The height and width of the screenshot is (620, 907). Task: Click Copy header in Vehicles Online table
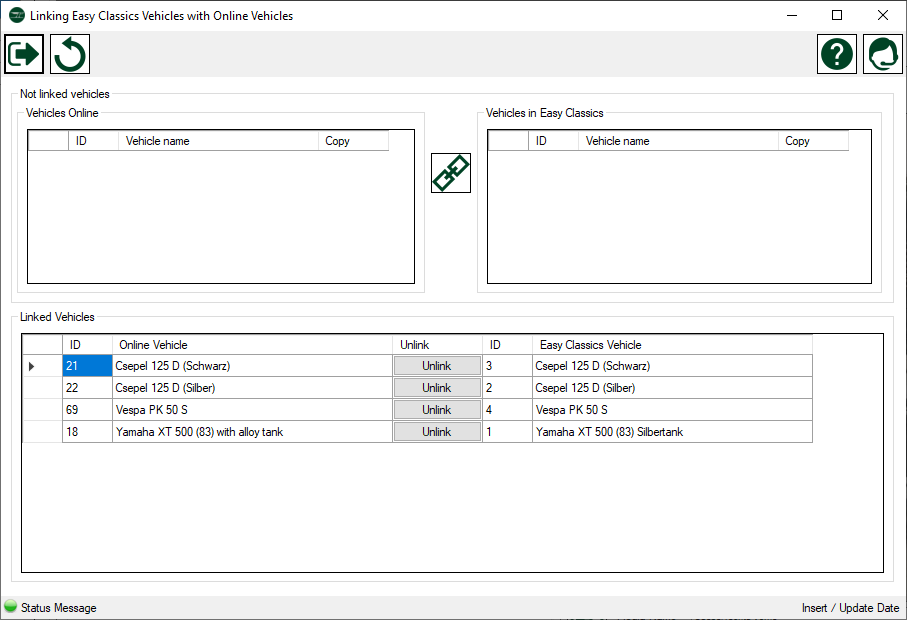(353, 141)
